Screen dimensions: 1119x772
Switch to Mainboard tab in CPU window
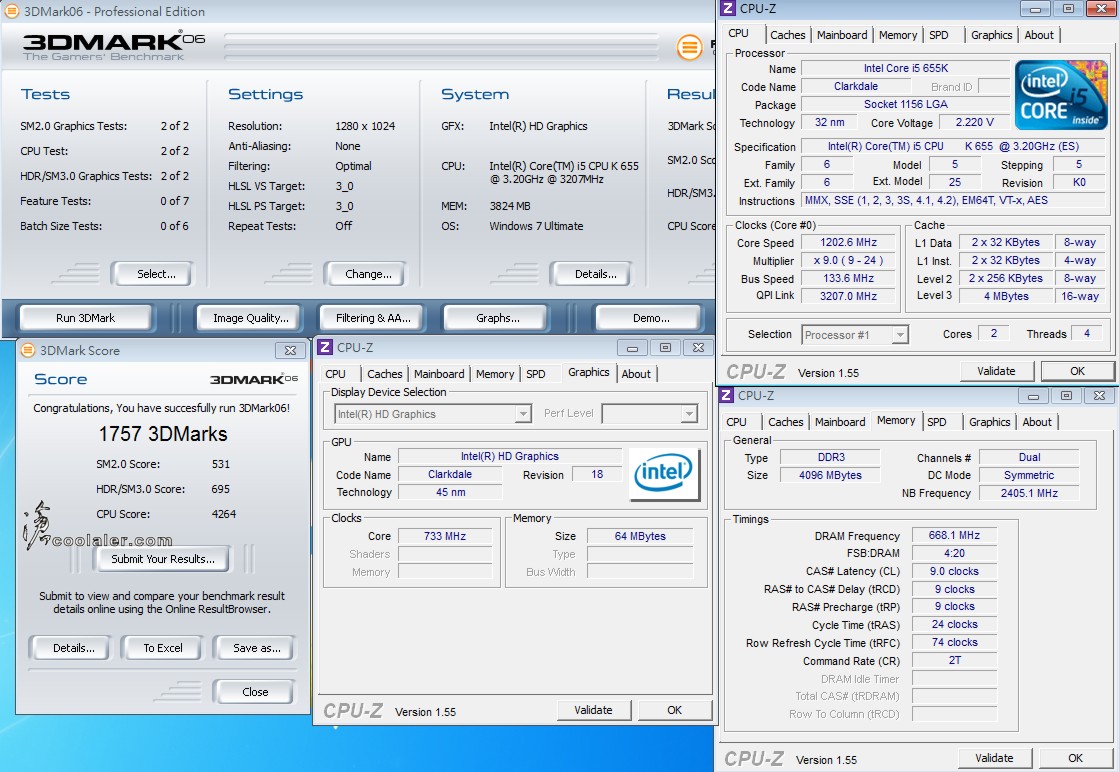pos(842,35)
